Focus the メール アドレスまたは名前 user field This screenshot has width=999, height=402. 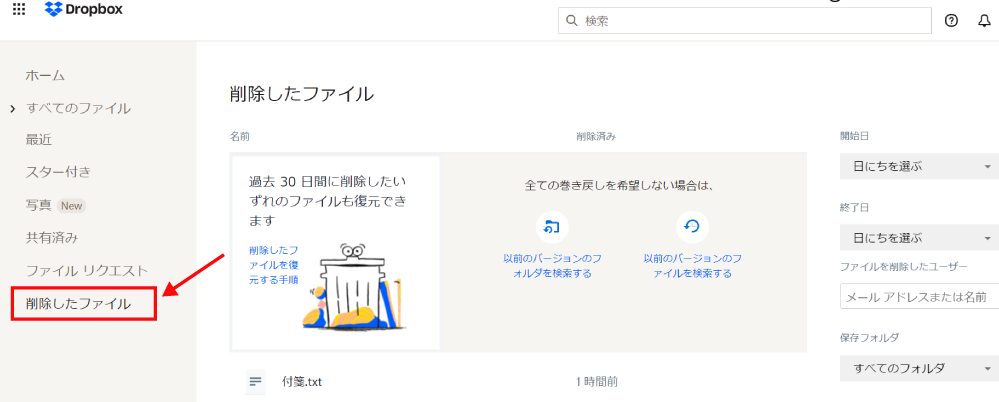pyautogui.click(x=920, y=297)
